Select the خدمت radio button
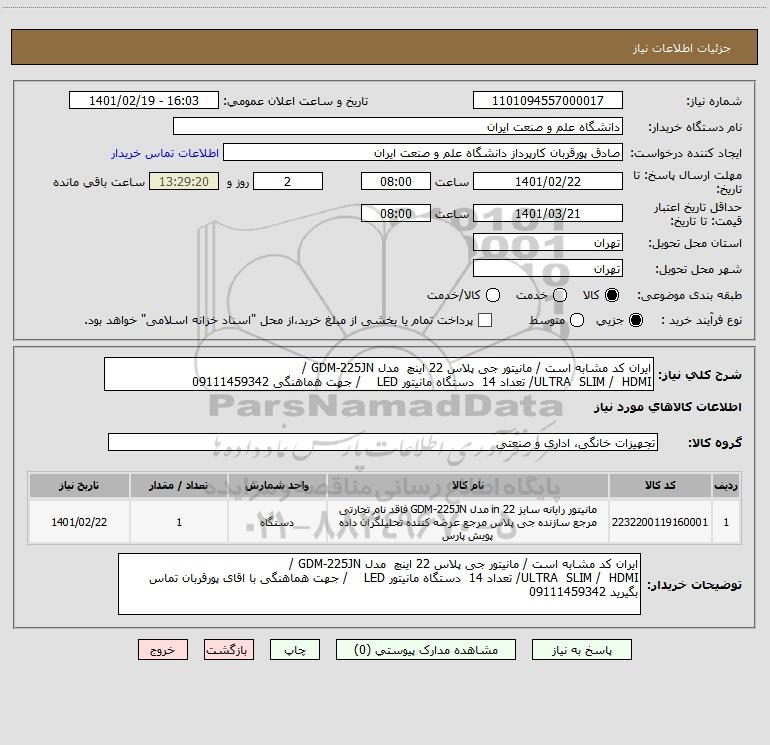770x745 pixels. (560, 295)
